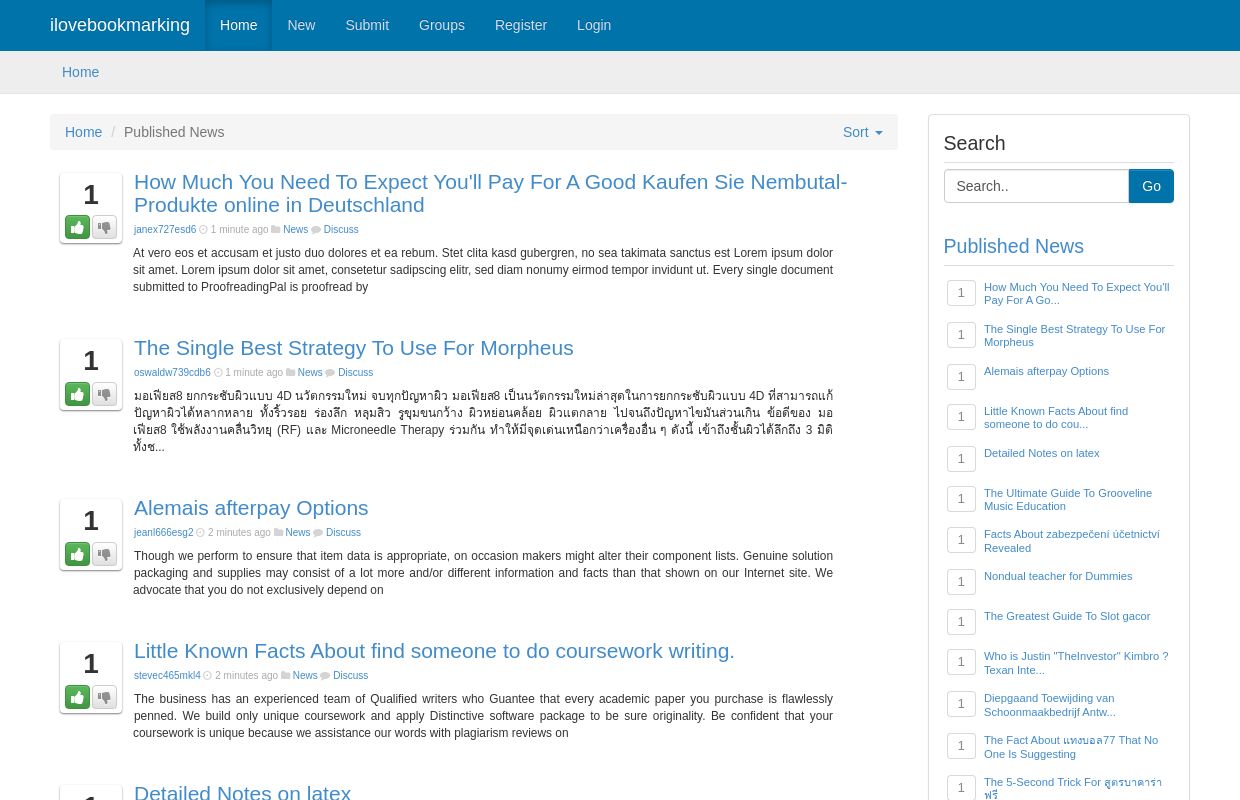Select the Home breadcrumb link

tap(84, 132)
